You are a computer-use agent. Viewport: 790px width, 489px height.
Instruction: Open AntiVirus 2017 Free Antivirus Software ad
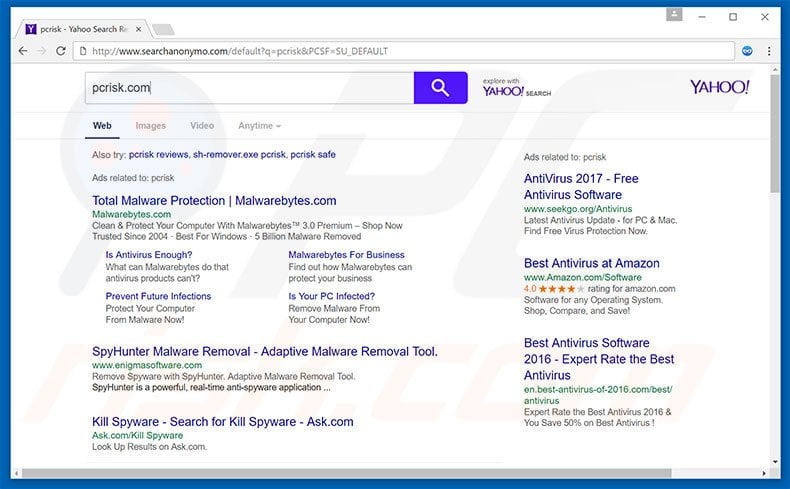click(x=581, y=186)
